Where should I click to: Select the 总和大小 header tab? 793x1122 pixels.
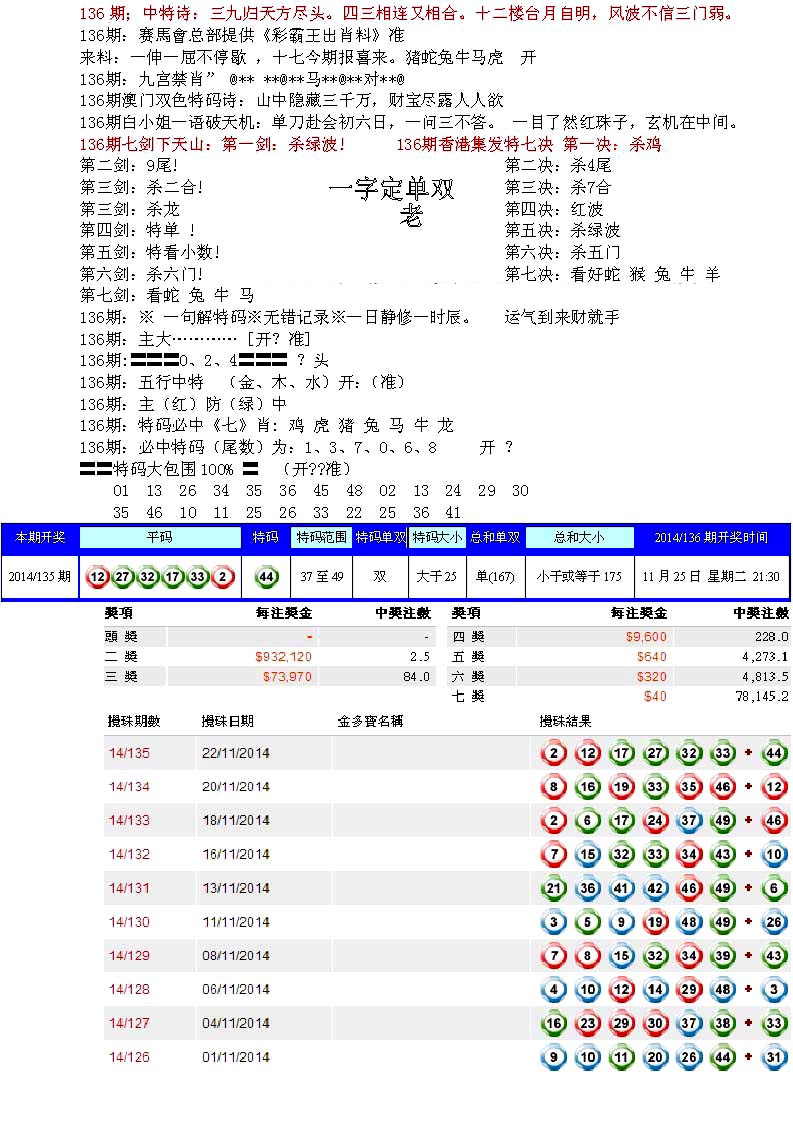click(x=580, y=537)
